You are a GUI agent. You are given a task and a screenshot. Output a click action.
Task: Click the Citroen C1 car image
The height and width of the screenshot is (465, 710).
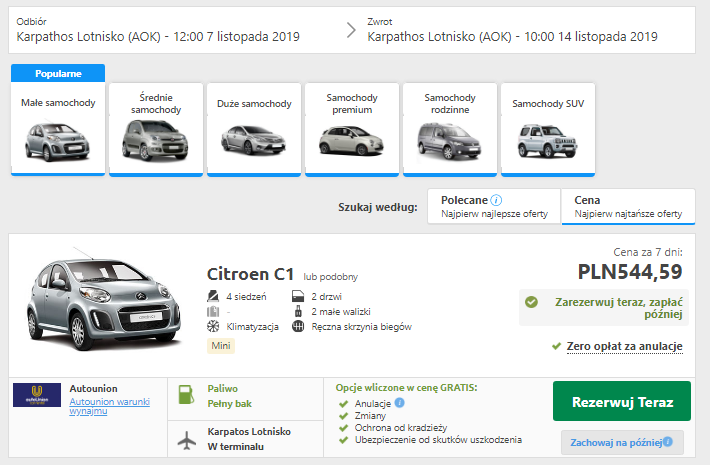pyautogui.click(x=103, y=300)
